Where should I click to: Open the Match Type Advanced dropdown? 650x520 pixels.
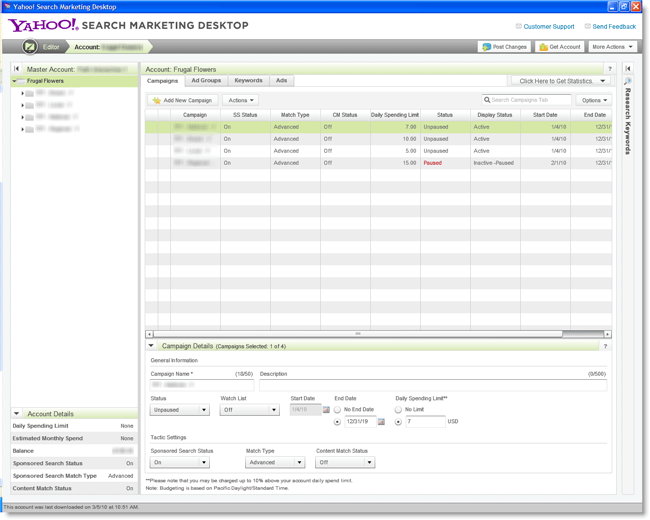(x=275, y=462)
